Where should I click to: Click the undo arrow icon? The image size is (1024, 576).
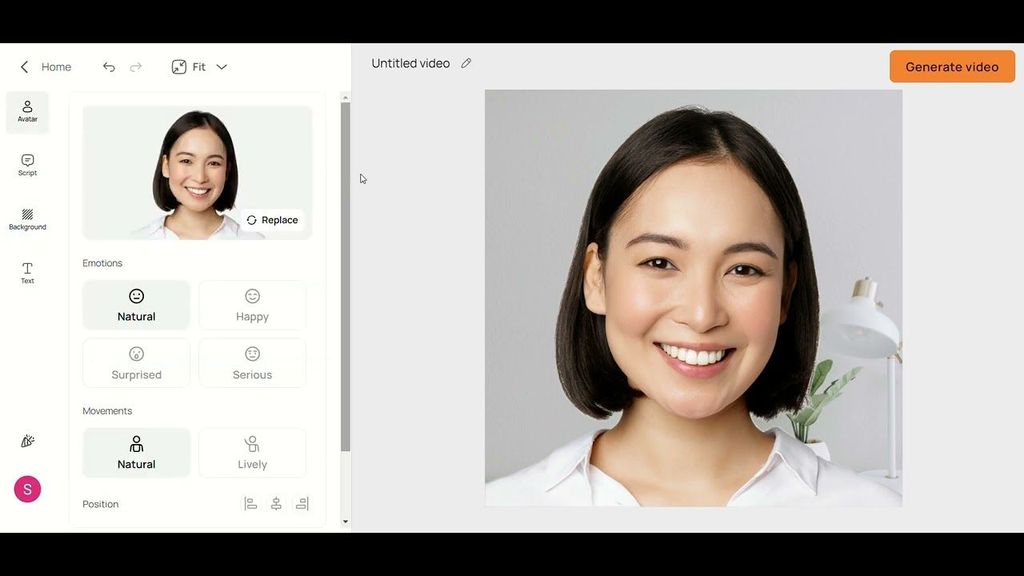click(109, 67)
